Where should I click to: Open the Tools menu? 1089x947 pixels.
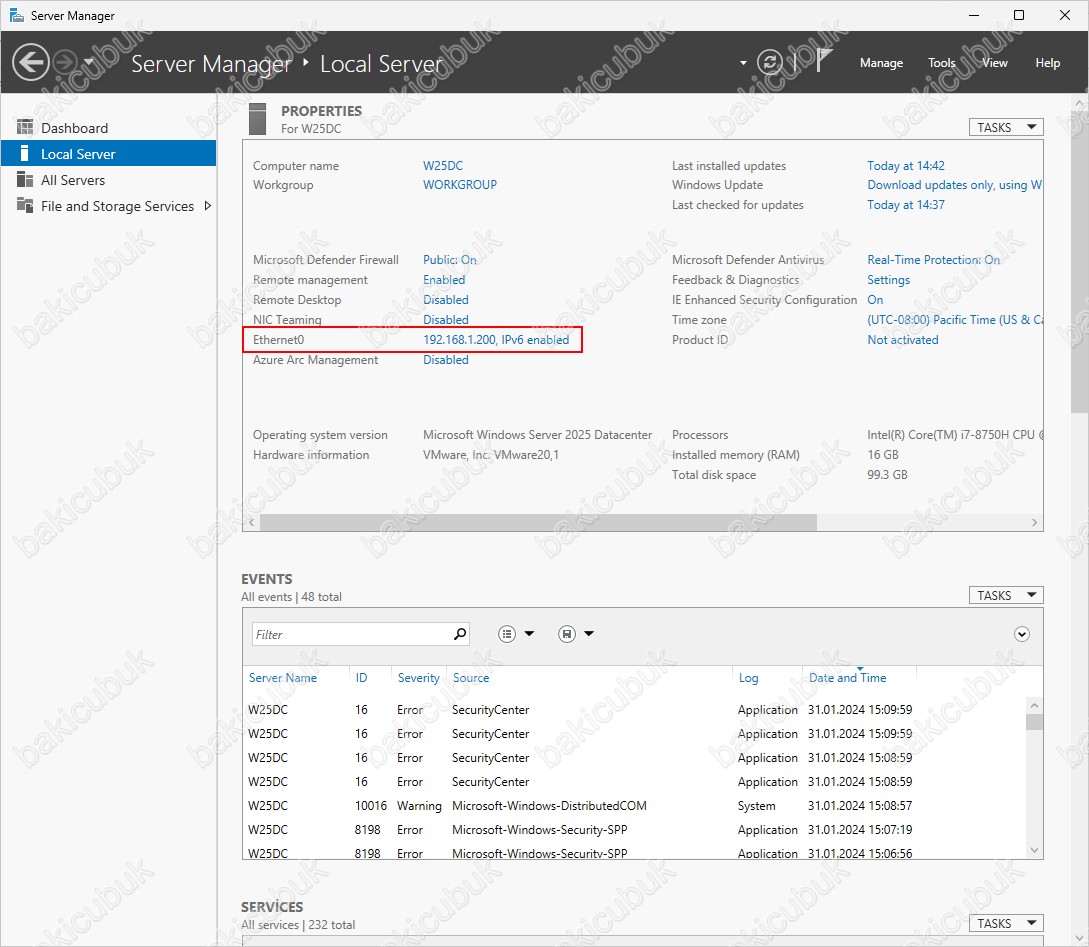tap(942, 62)
